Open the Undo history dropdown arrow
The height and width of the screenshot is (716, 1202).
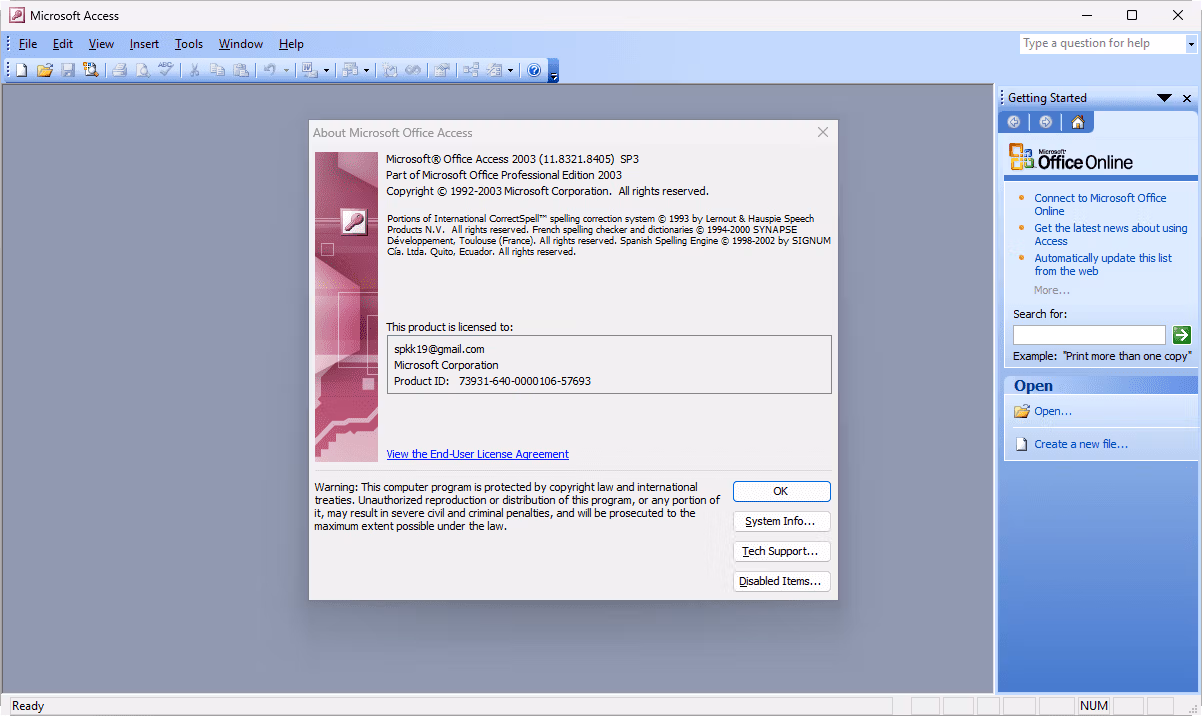(286, 70)
